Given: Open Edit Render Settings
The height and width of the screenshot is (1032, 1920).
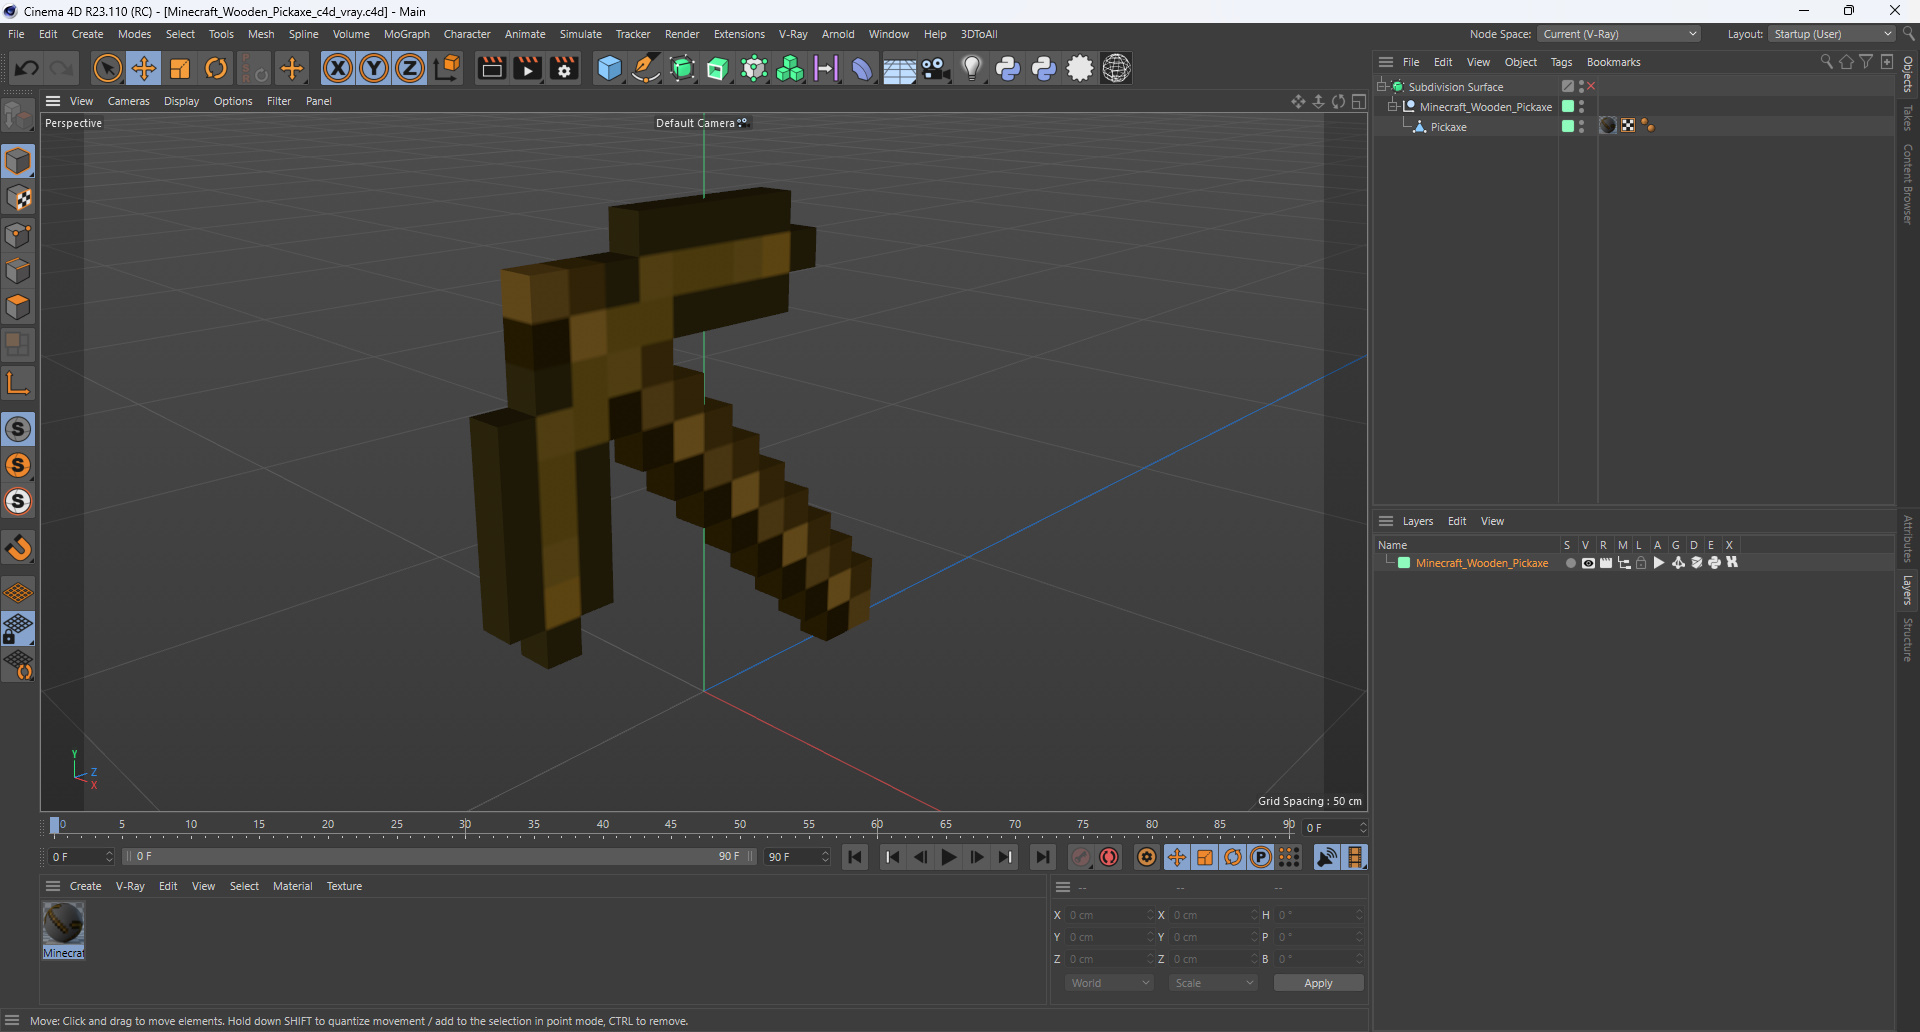Looking at the screenshot, I should coord(564,68).
